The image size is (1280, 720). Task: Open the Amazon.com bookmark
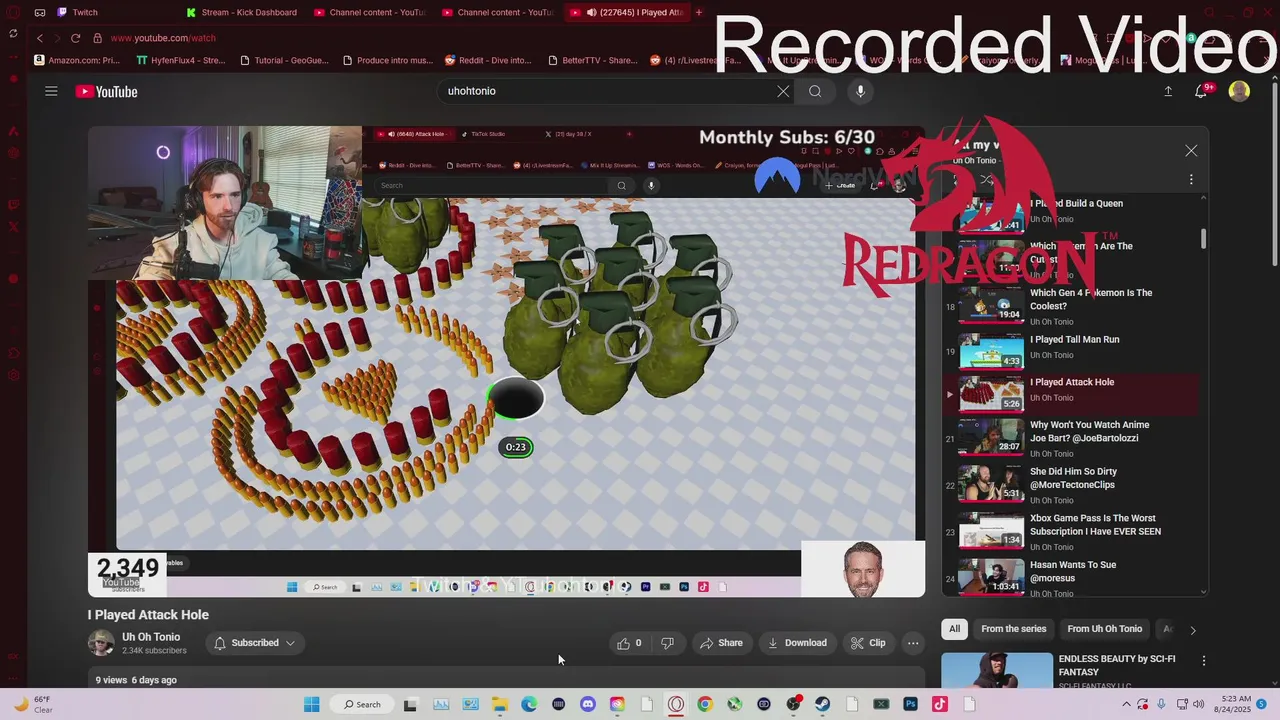tap(77, 60)
